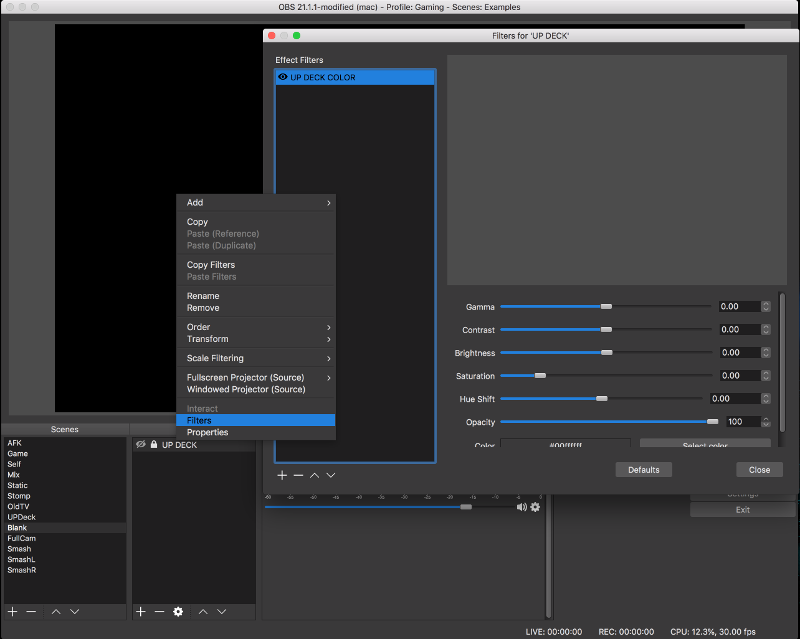Click the lock icon on UP DECK source
This screenshot has width=800, height=639.
coord(154,445)
